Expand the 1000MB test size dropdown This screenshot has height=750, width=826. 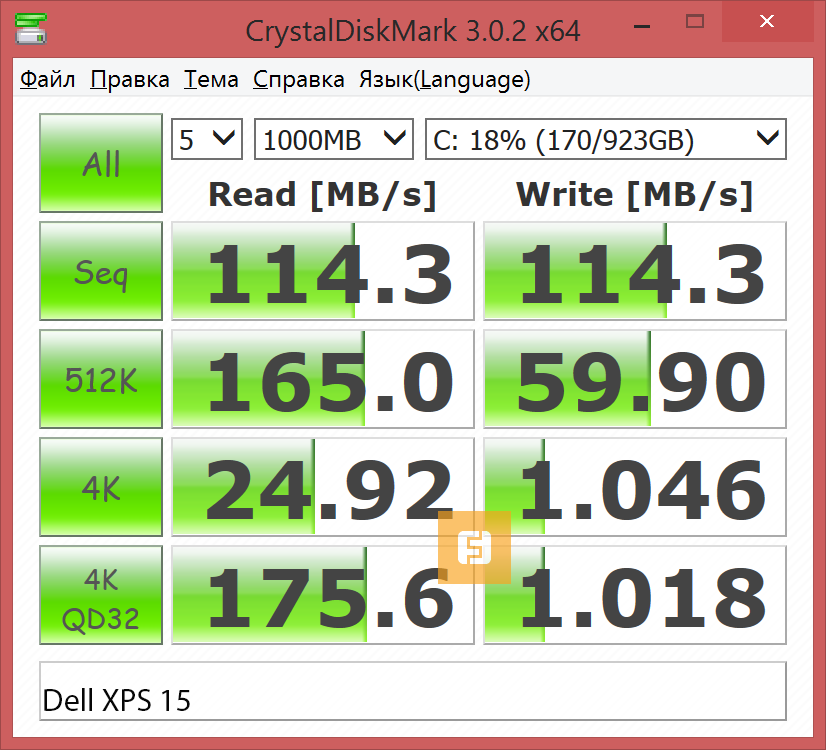(x=334, y=140)
